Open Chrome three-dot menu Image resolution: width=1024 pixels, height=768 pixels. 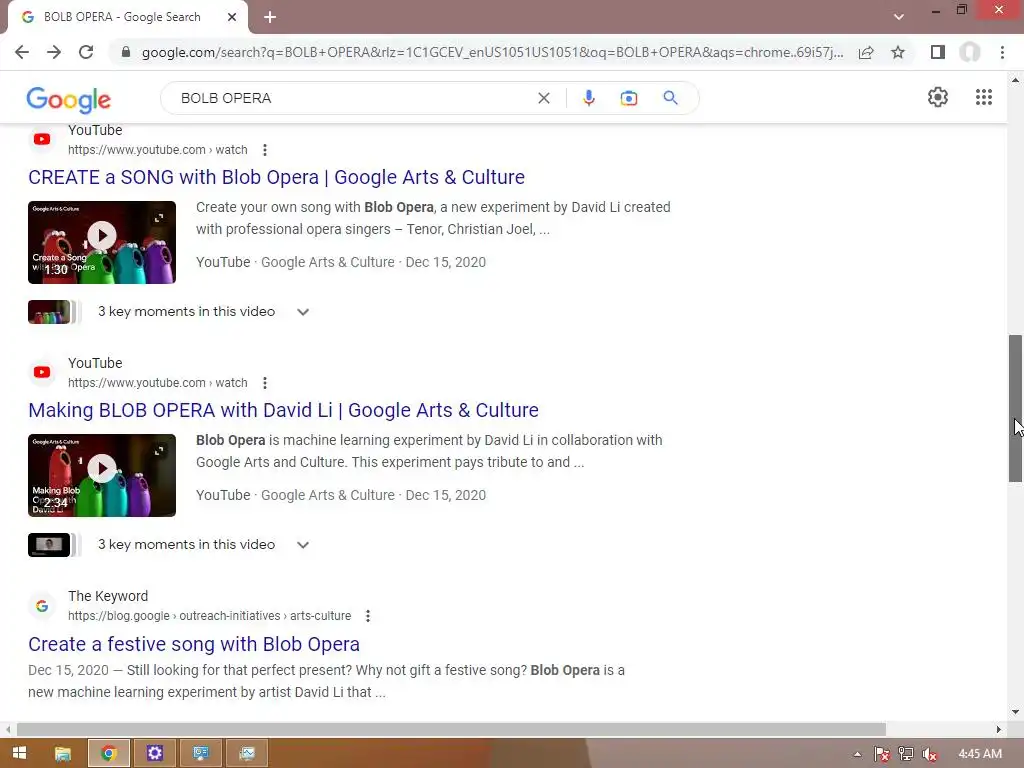pyautogui.click(x=1002, y=52)
